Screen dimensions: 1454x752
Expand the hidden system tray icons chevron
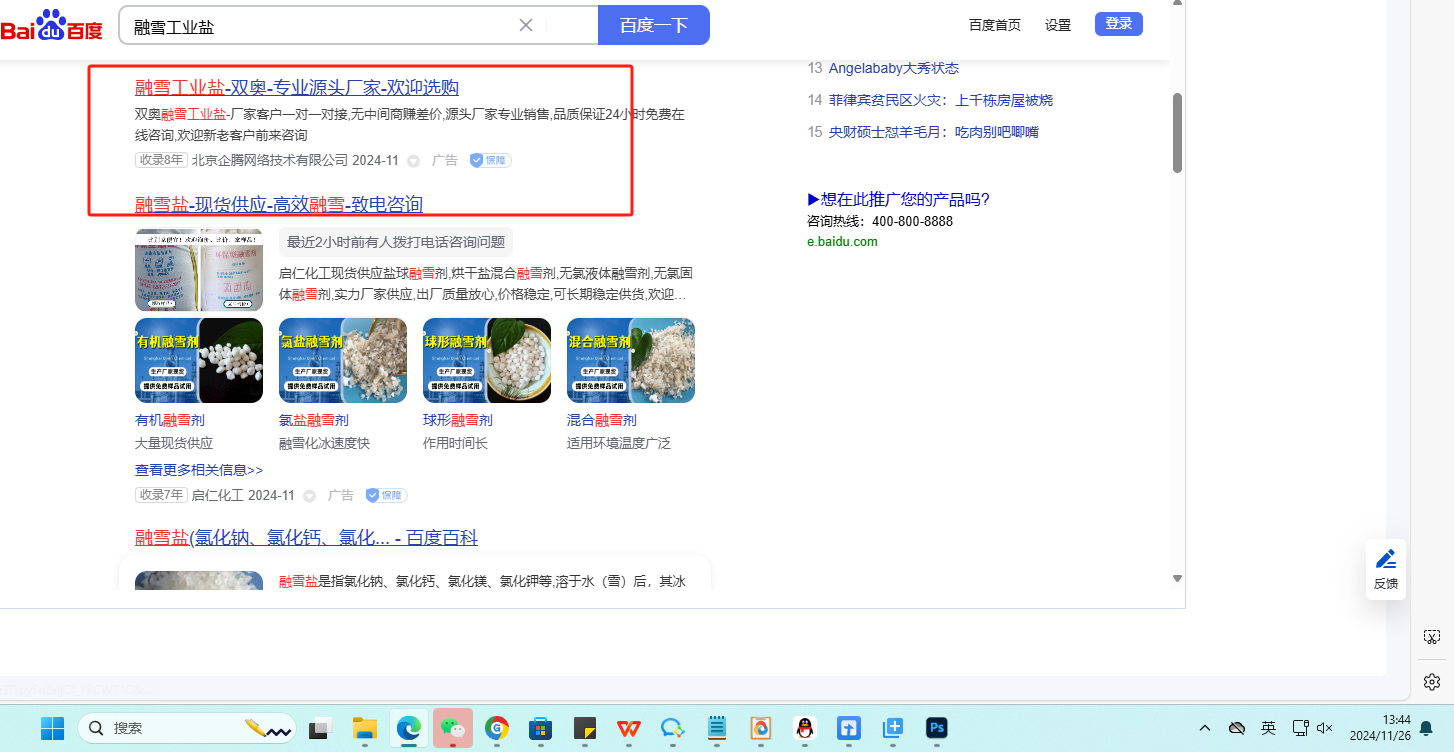[1205, 728]
